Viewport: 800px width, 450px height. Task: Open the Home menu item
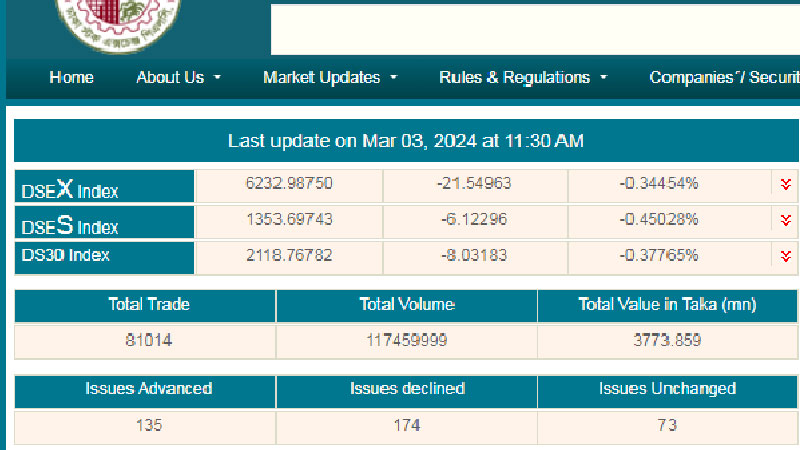72,78
